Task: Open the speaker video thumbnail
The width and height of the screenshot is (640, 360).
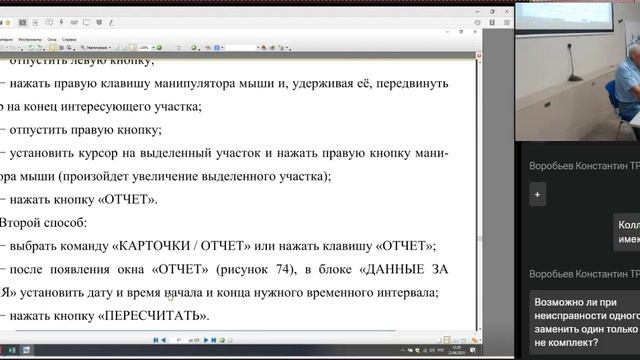Action: click(x=578, y=72)
